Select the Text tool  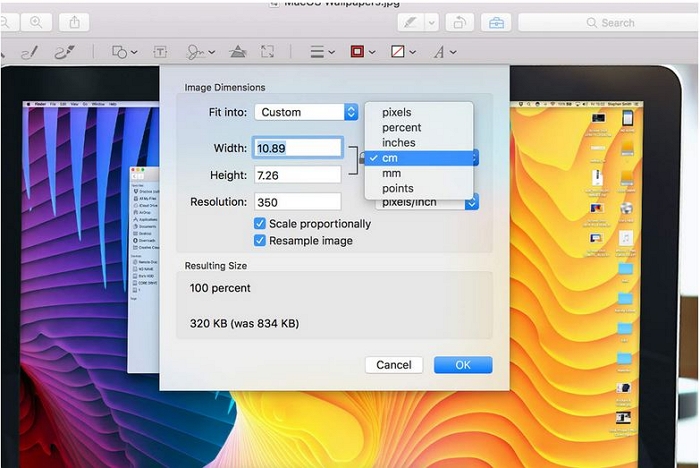pos(159,52)
